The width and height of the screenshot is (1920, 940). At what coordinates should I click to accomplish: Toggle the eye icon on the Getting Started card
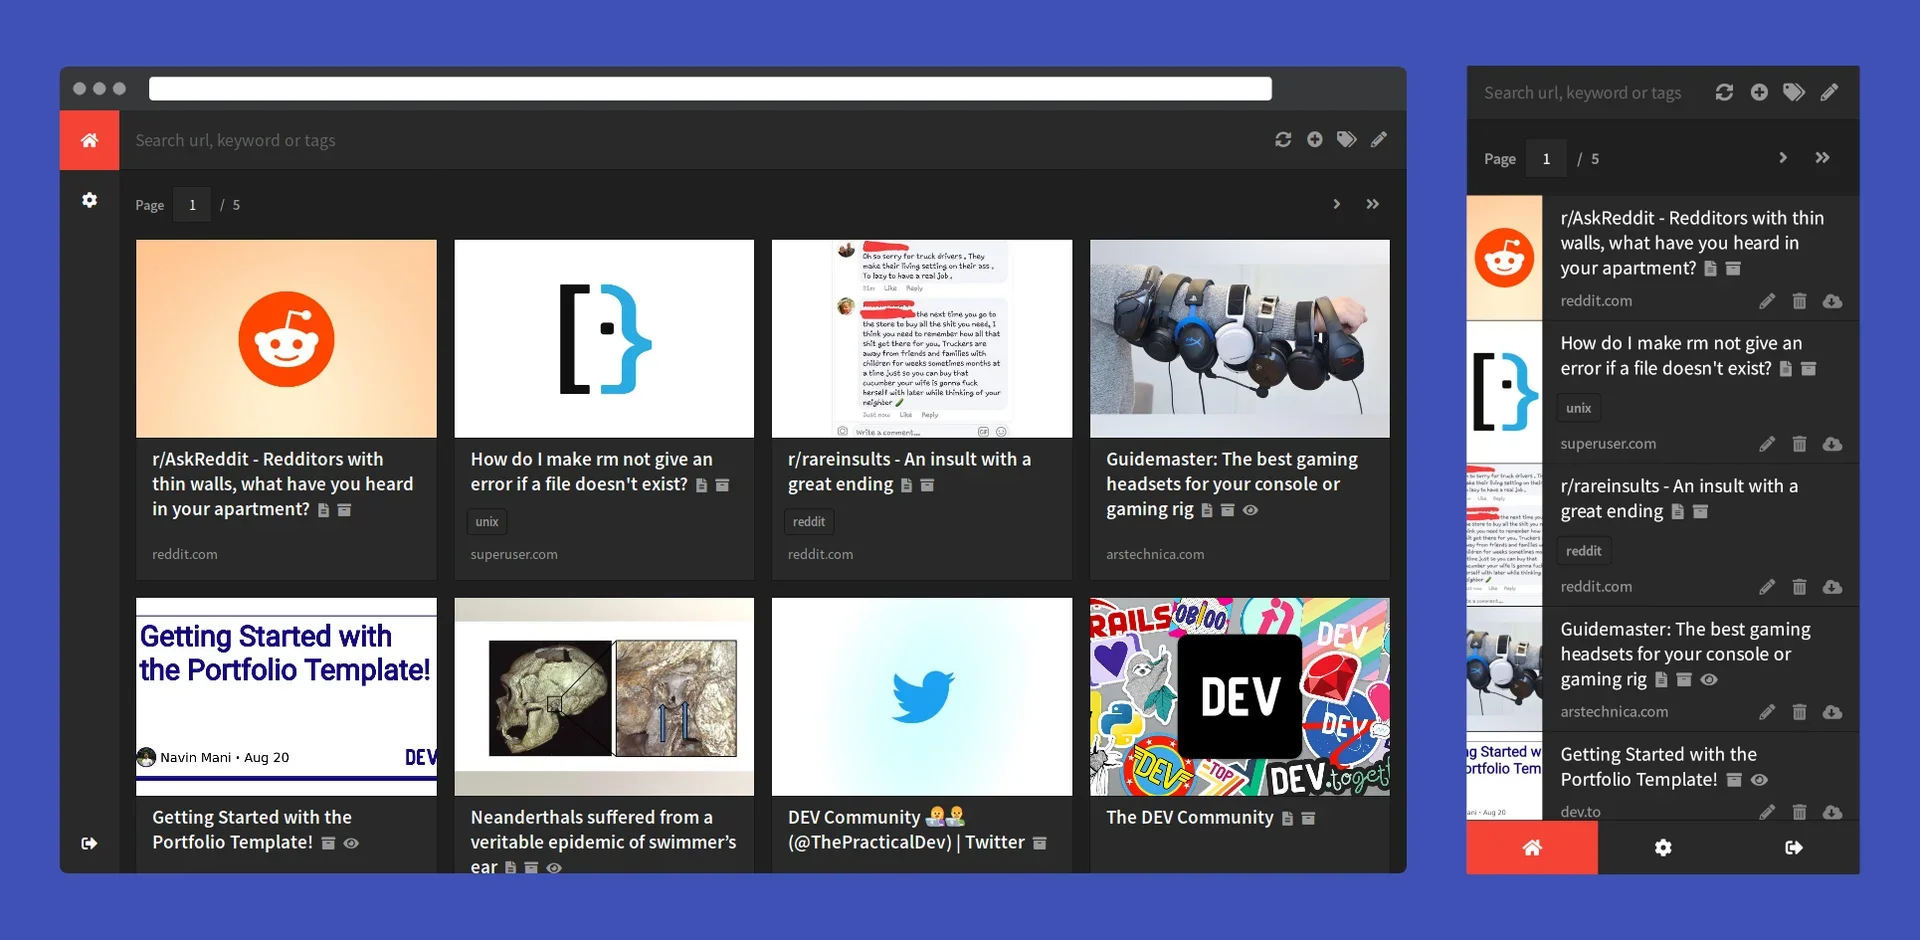coord(351,843)
